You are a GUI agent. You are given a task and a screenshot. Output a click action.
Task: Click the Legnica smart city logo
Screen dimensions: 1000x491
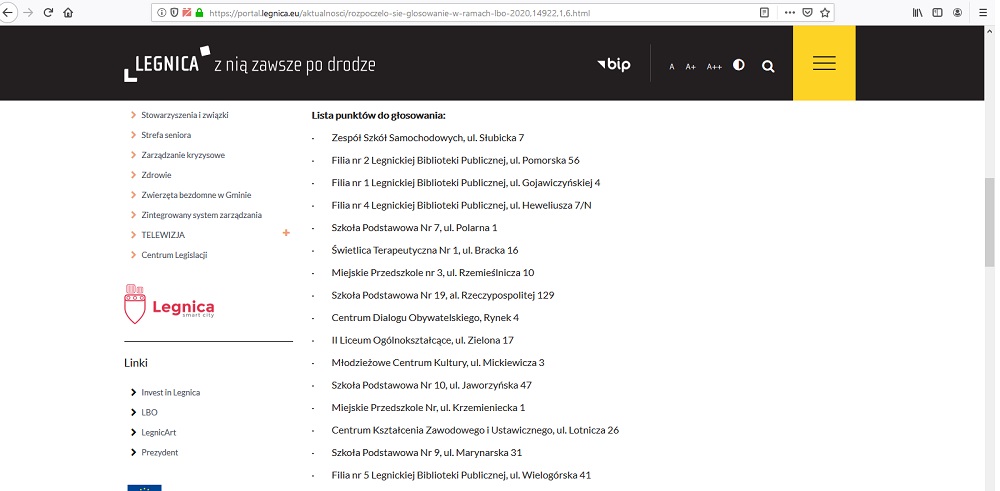pyautogui.click(x=169, y=304)
